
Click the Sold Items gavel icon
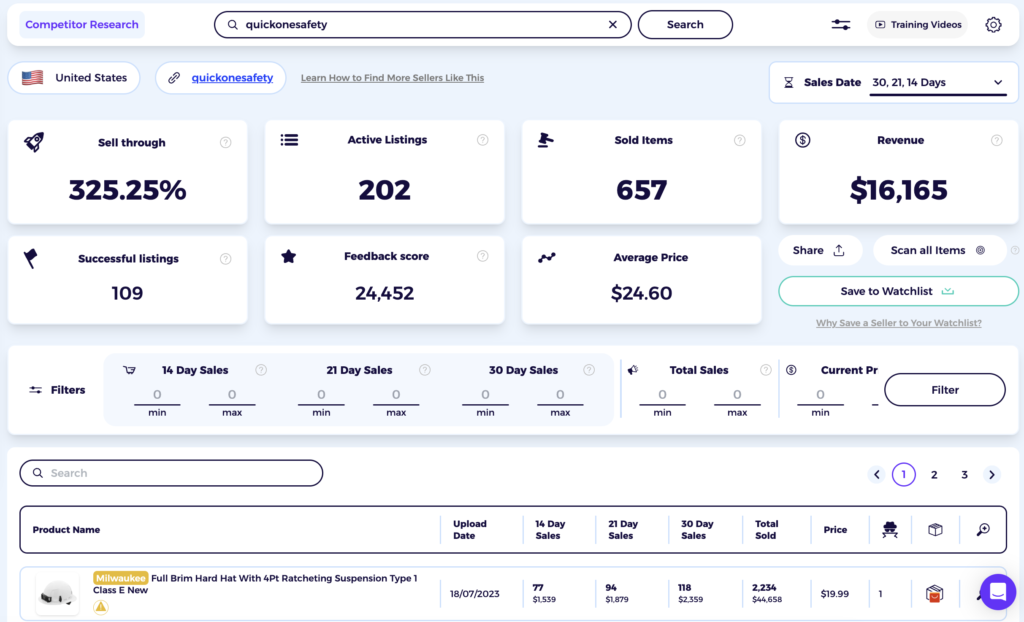click(x=545, y=140)
